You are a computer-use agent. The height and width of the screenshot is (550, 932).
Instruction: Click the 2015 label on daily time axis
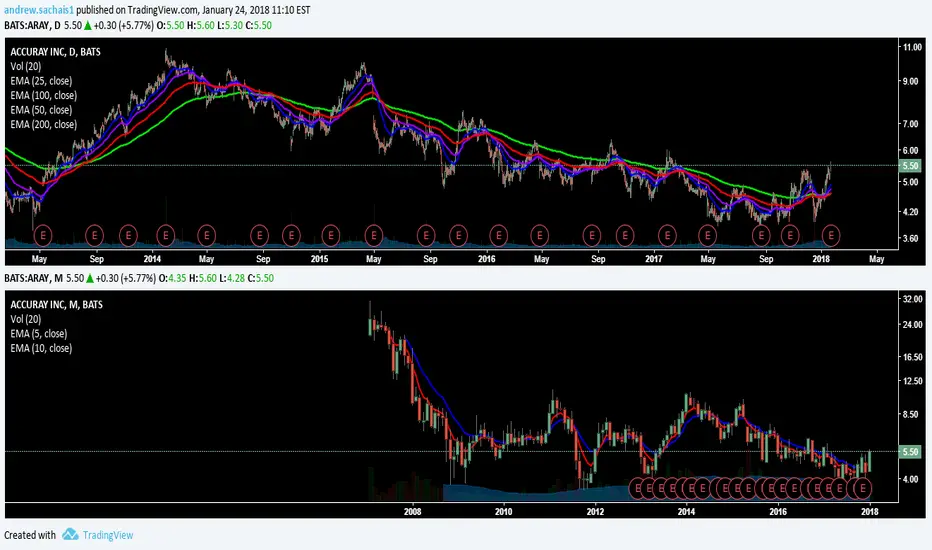coord(319,259)
